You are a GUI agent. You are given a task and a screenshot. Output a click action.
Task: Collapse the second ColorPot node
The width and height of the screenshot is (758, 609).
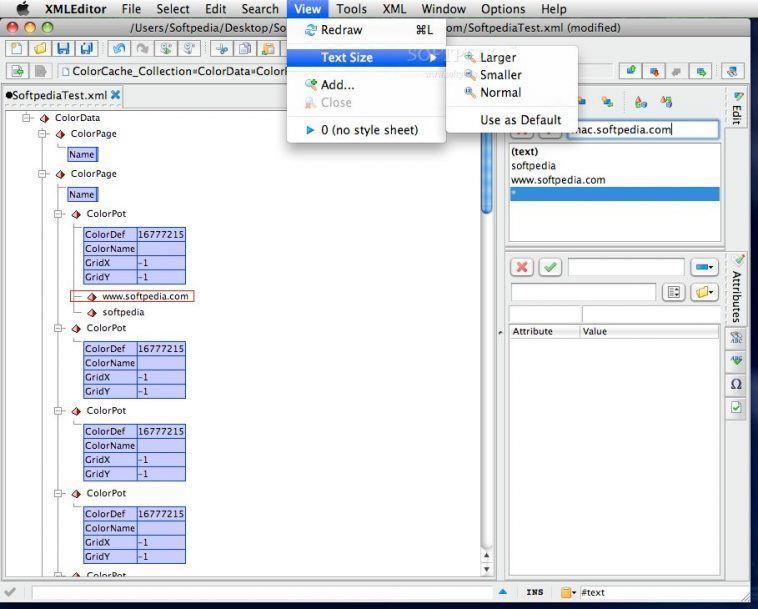point(58,328)
